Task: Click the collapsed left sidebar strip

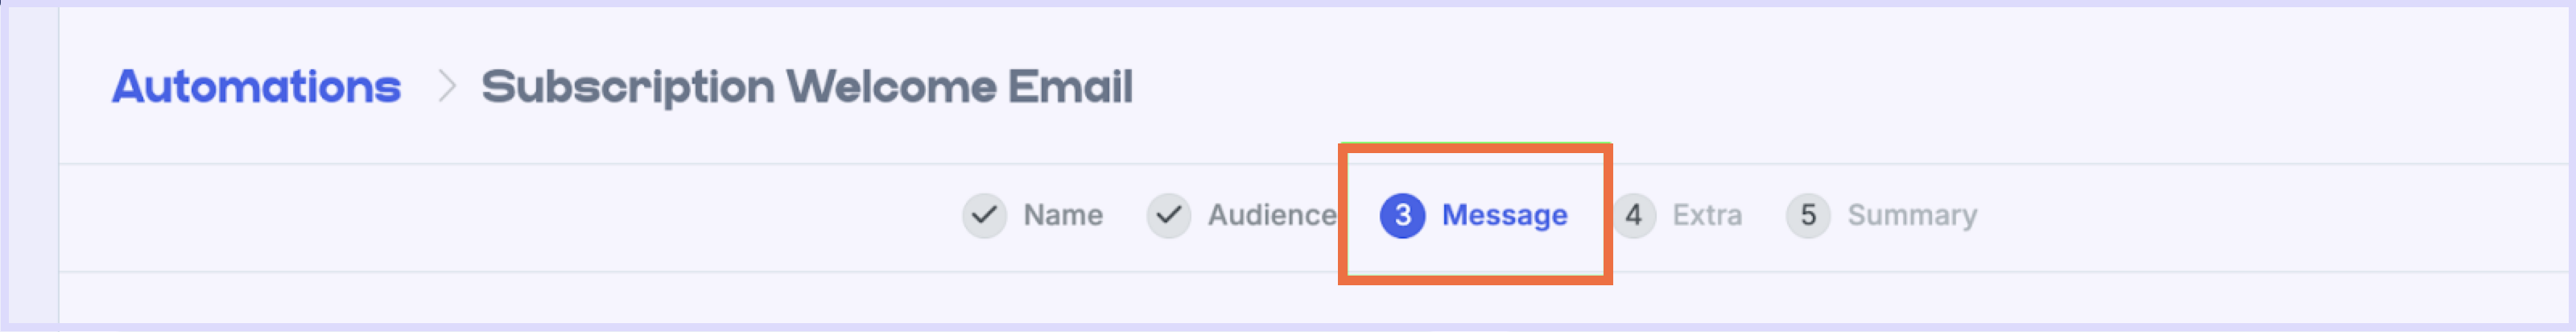Action: (32, 166)
